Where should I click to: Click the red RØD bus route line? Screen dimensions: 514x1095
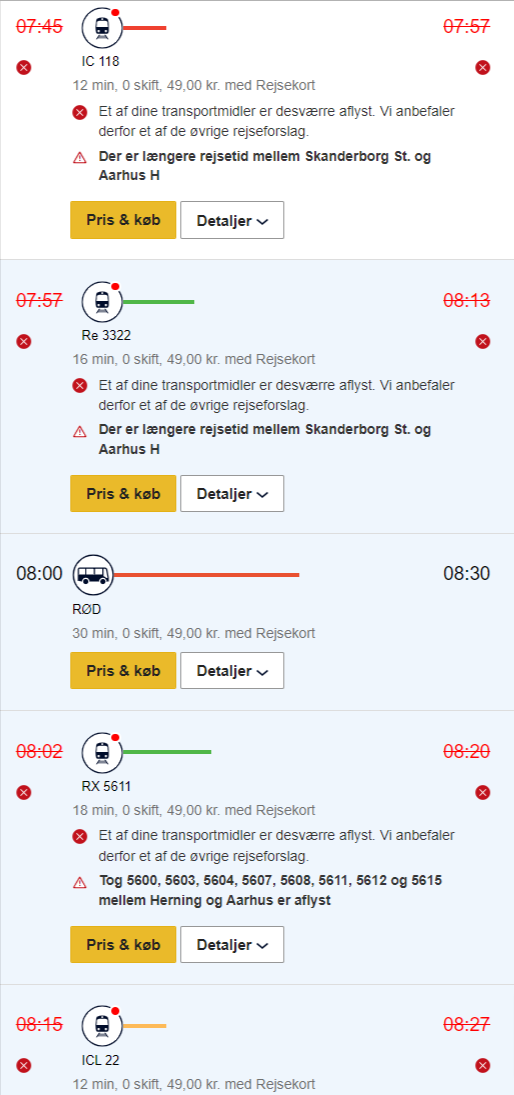206,575
